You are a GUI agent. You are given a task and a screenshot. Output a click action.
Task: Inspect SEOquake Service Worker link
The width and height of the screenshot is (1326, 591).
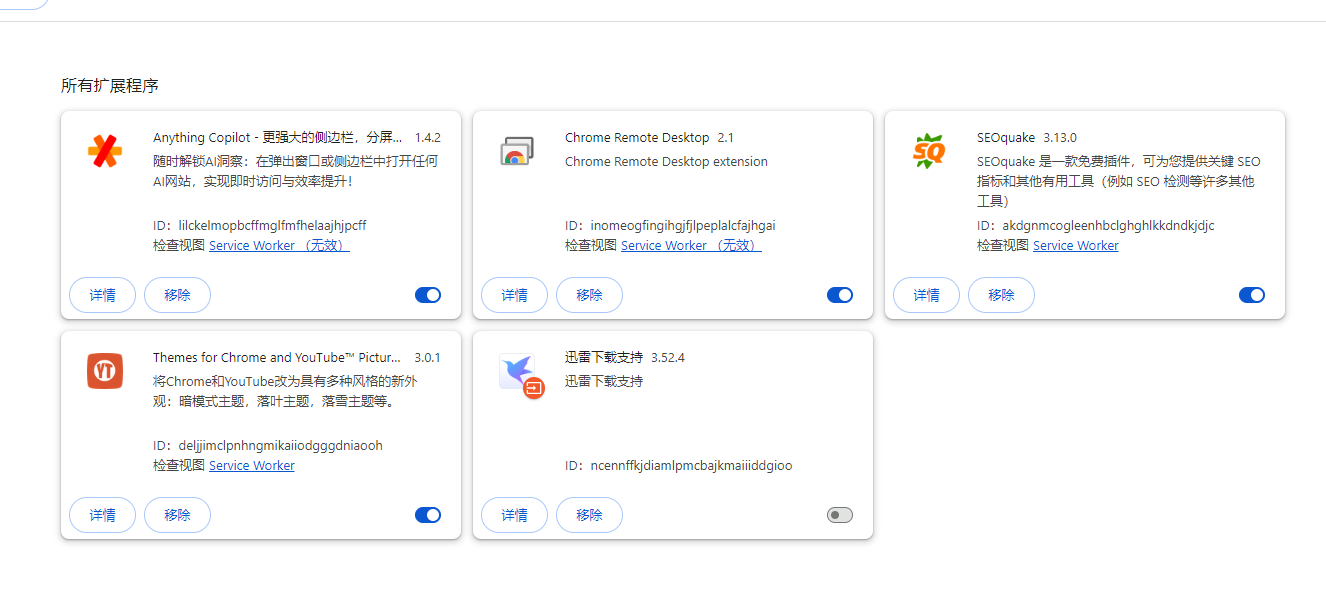pos(1076,245)
